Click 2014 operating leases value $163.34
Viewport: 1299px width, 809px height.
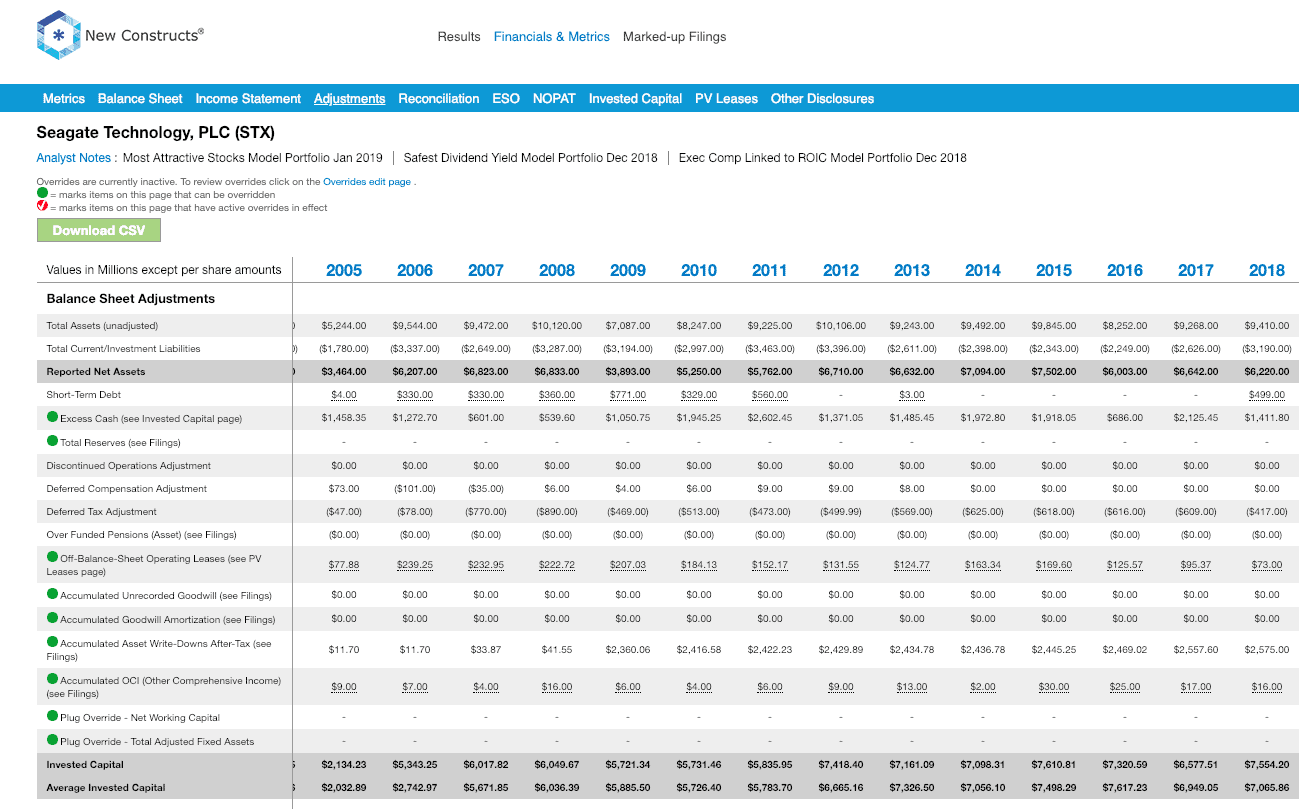click(983, 565)
